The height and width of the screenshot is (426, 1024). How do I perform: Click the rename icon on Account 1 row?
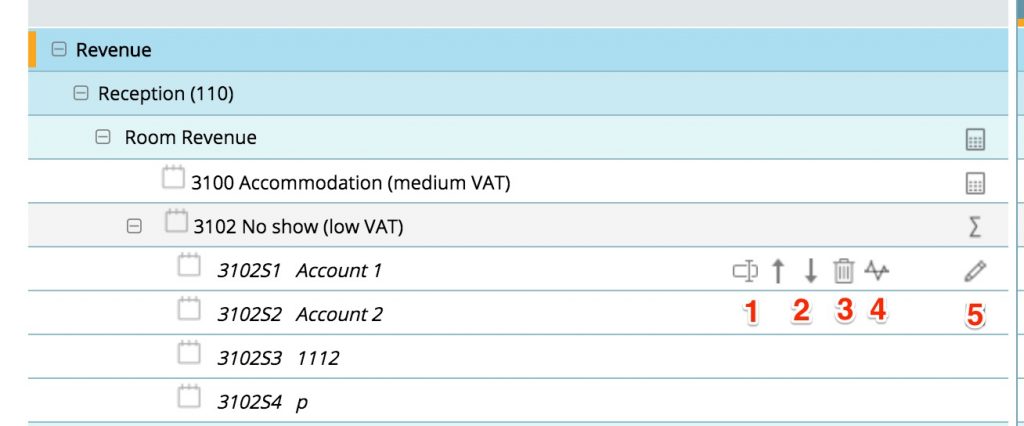coord(743,270)
